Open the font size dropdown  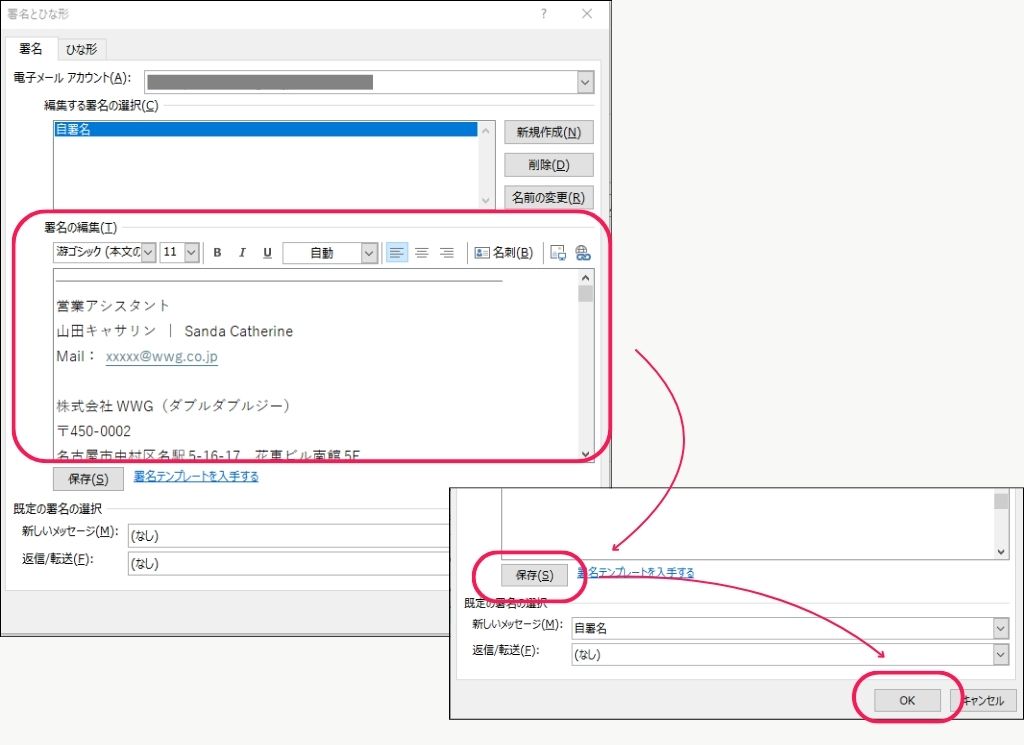pos(191,253)
